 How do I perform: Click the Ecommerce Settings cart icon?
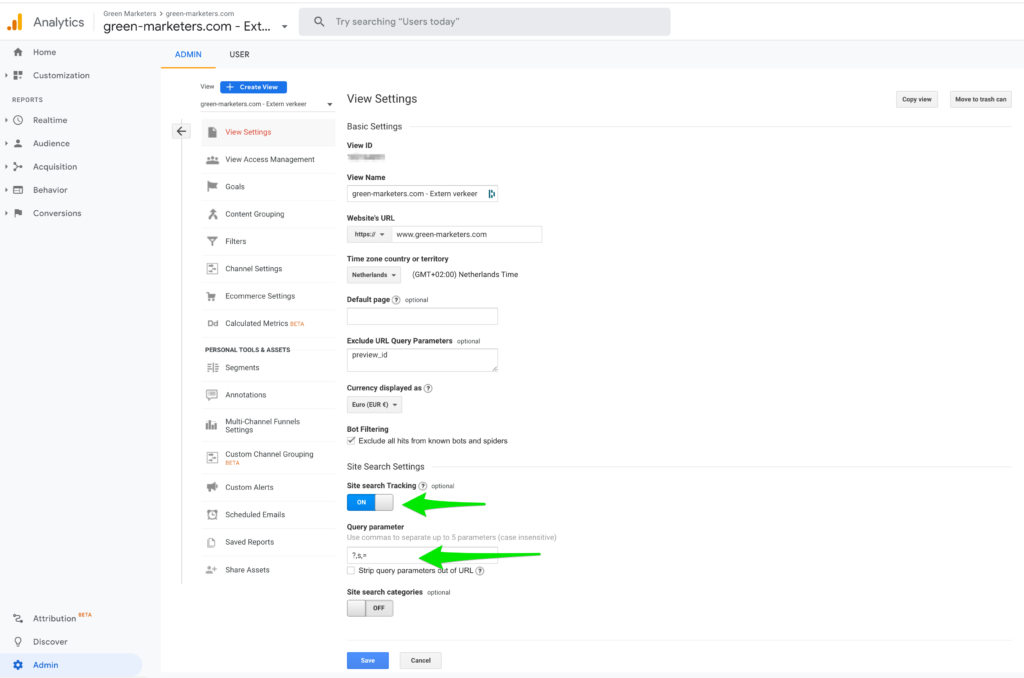[212, 296]
